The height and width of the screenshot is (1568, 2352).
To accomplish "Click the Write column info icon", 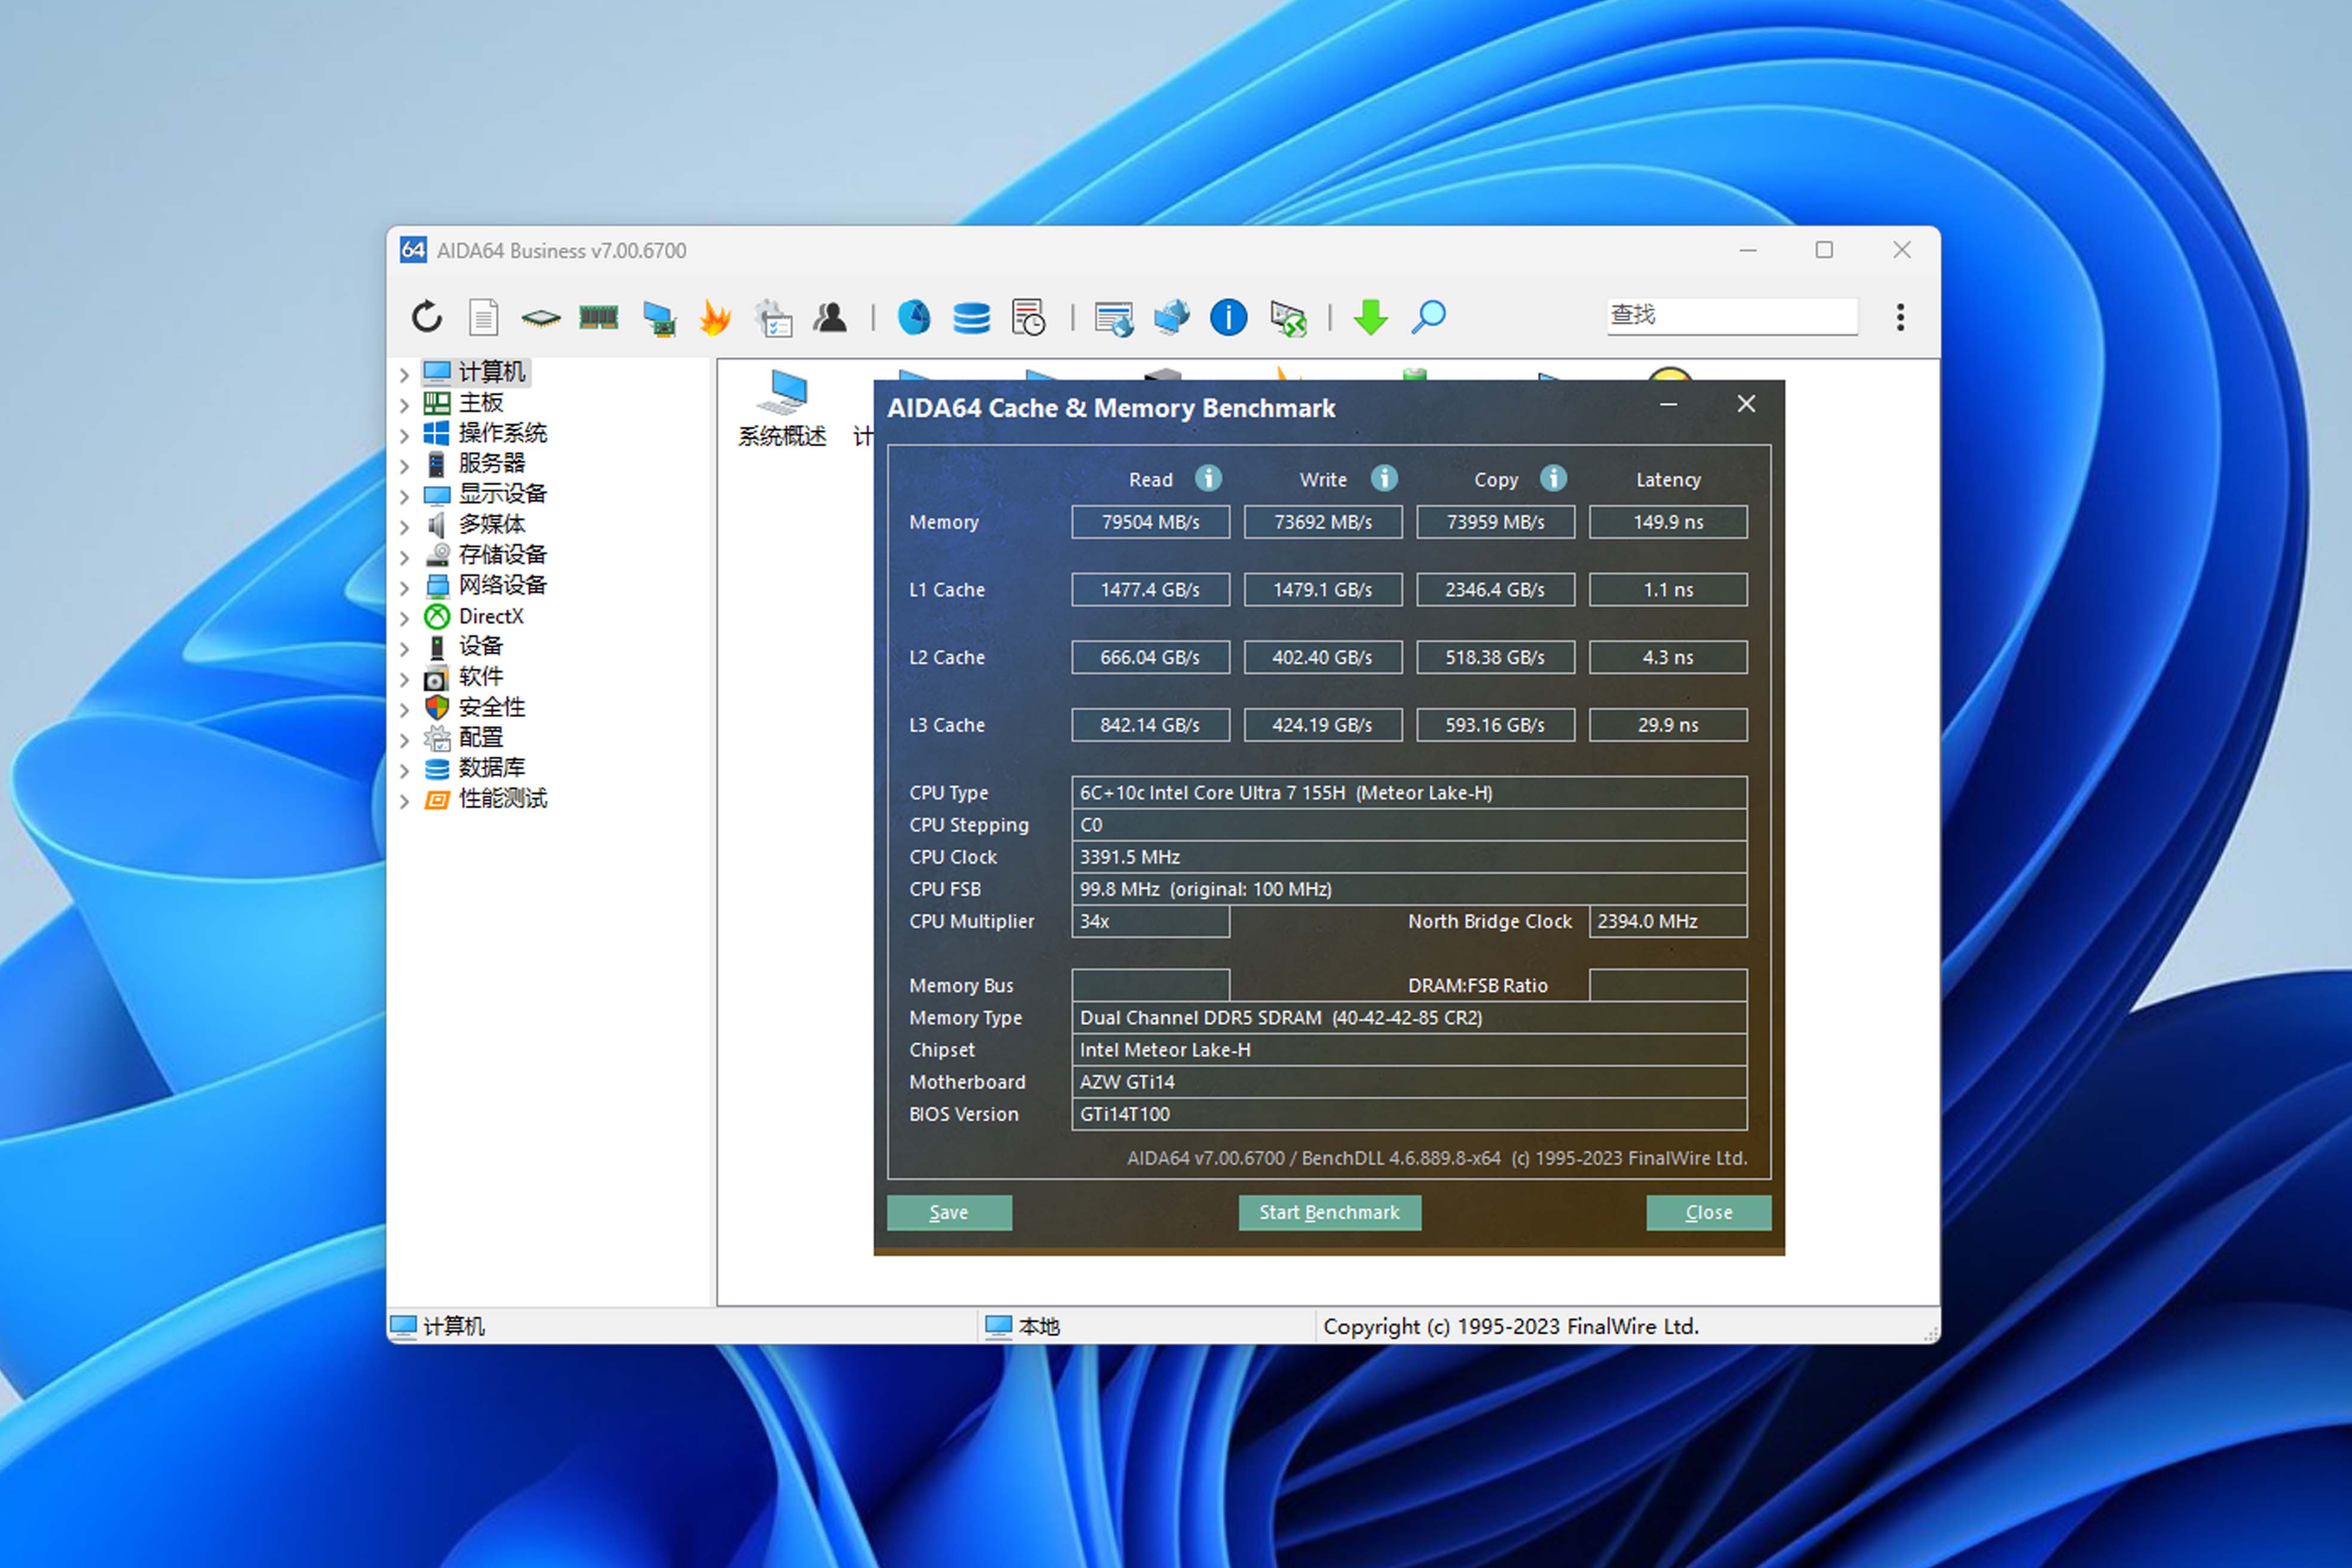I will point(1384,479).
